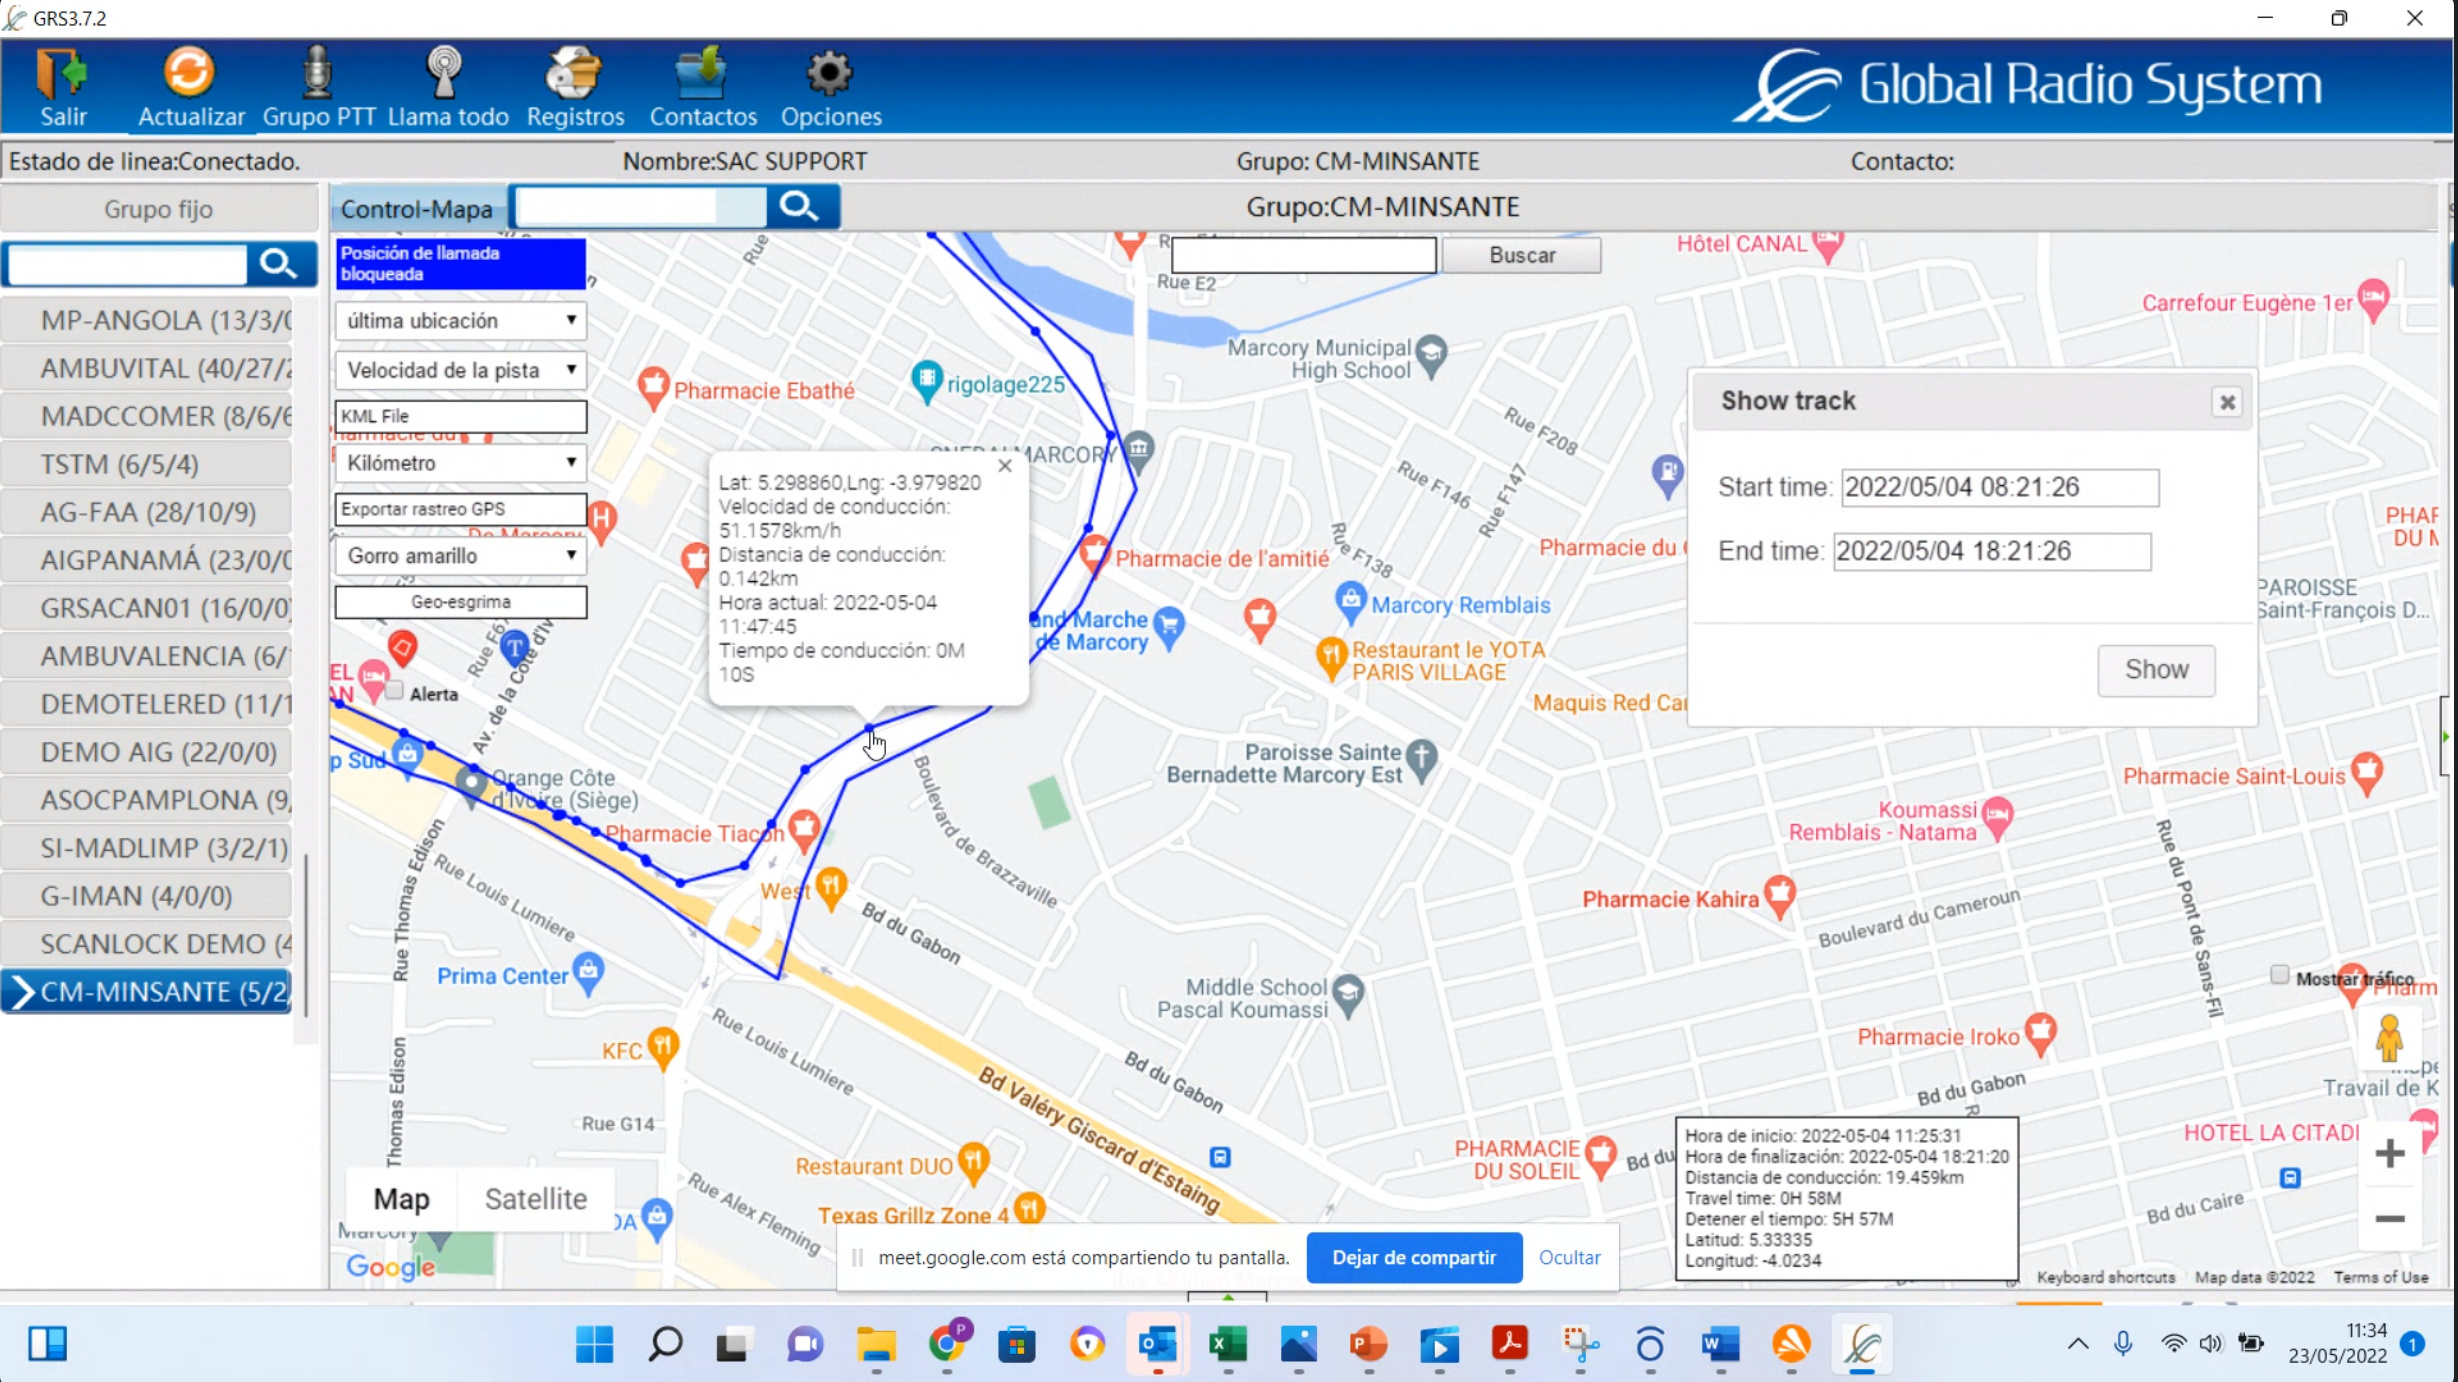
Task: Select the Grupo fijo tab
Action: 158,209
